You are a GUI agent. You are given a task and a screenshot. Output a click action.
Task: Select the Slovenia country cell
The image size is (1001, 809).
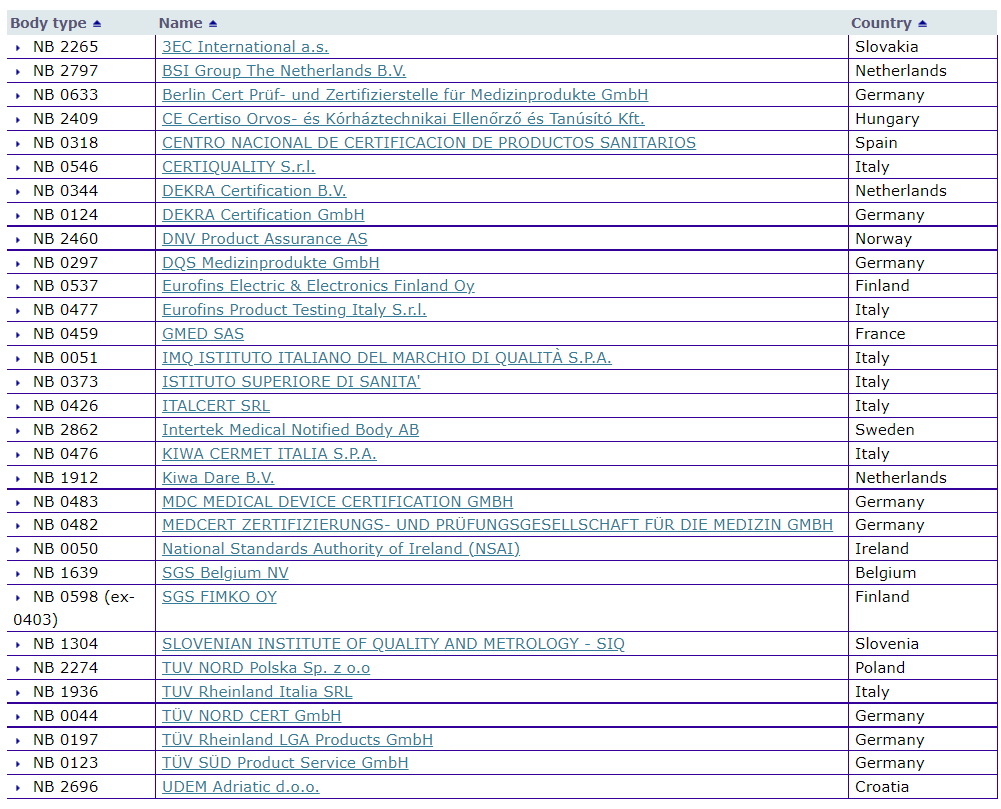922,643
